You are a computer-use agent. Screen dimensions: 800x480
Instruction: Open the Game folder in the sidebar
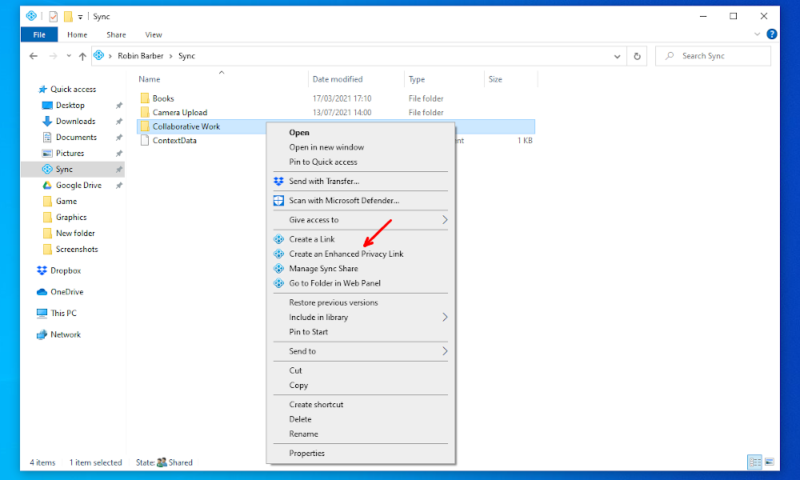[66, 201]
